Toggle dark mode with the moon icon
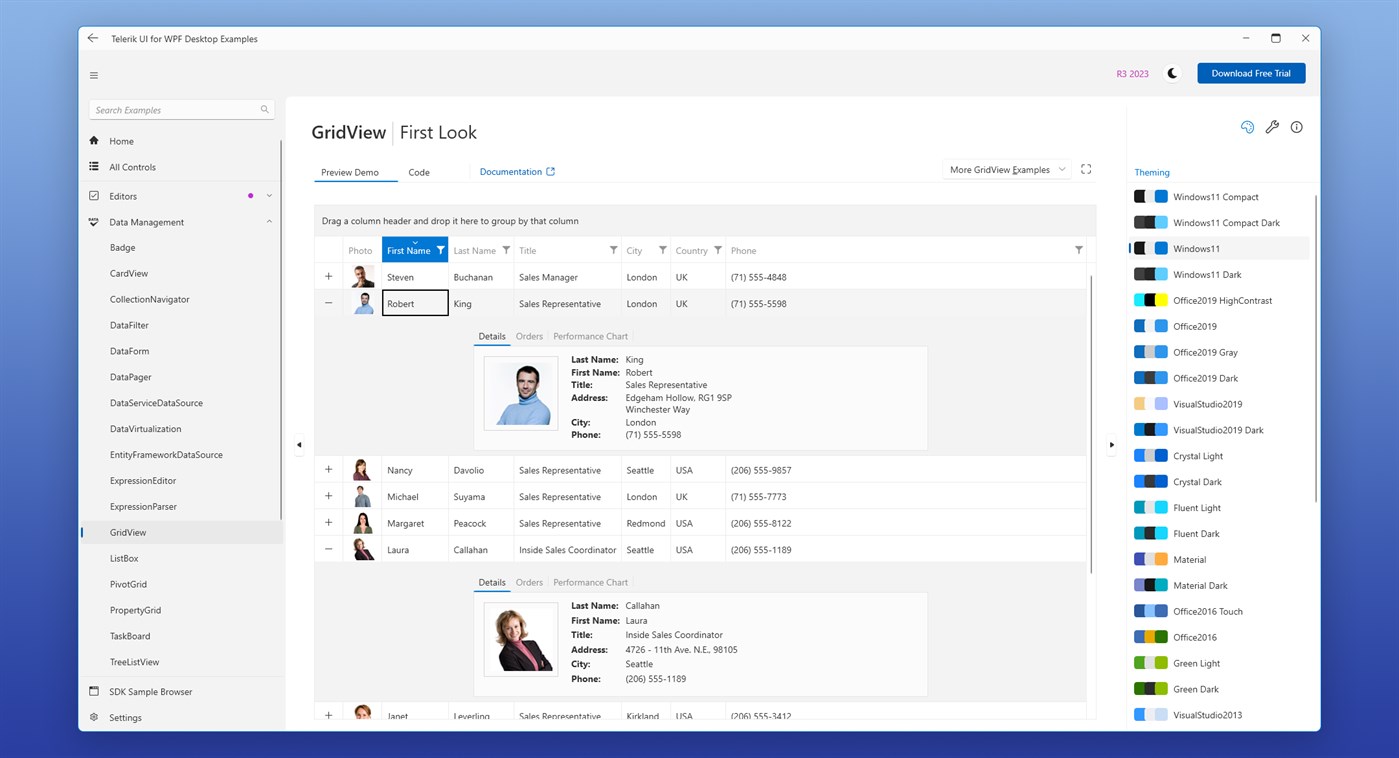Viewport: 1399px width, 758px height. (x=1172, y=72)
